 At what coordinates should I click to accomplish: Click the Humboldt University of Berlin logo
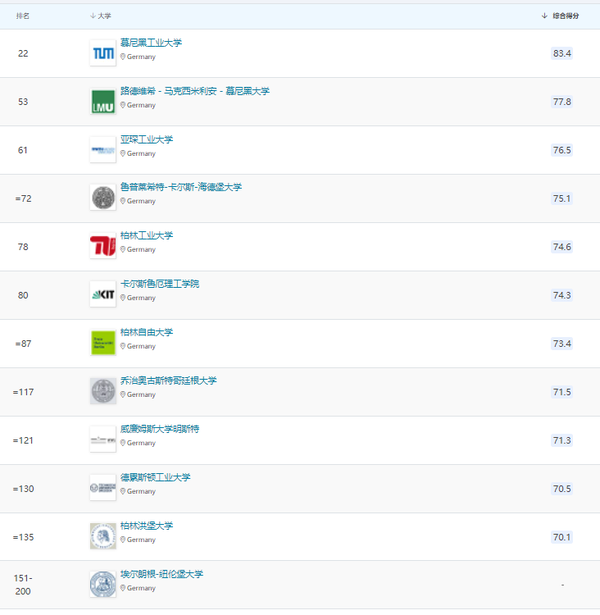point(103,535)
